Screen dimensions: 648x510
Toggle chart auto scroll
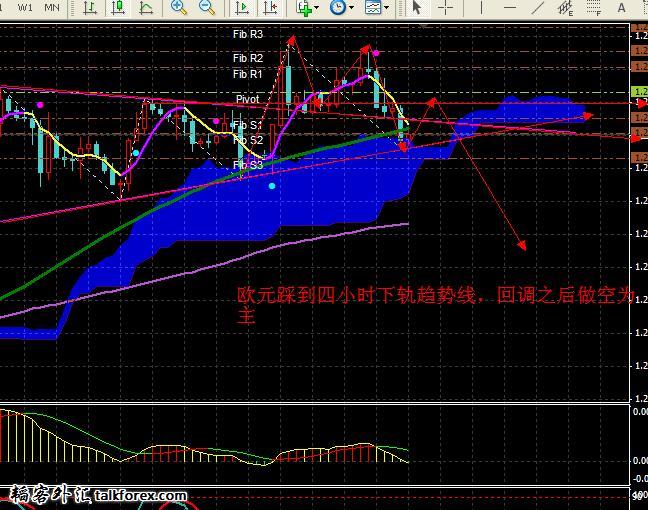(242, 8)
